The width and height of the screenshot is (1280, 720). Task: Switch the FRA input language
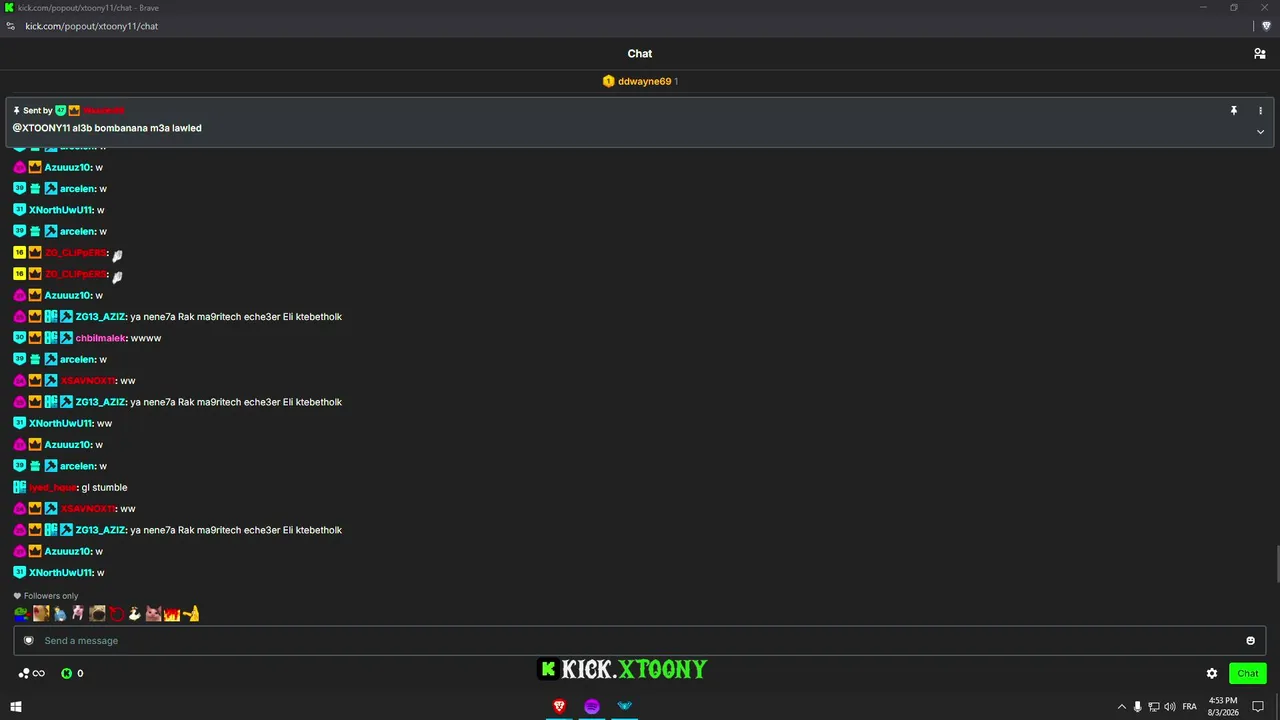1189,707
